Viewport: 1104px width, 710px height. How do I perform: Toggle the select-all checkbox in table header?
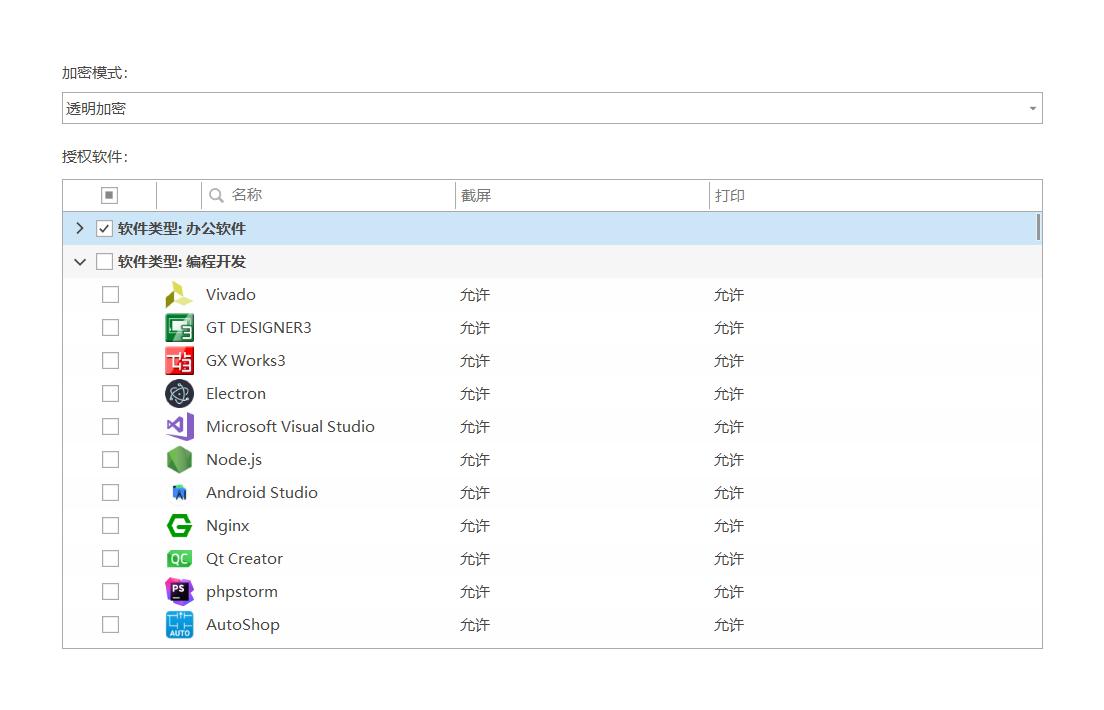(x=110, y=195)
